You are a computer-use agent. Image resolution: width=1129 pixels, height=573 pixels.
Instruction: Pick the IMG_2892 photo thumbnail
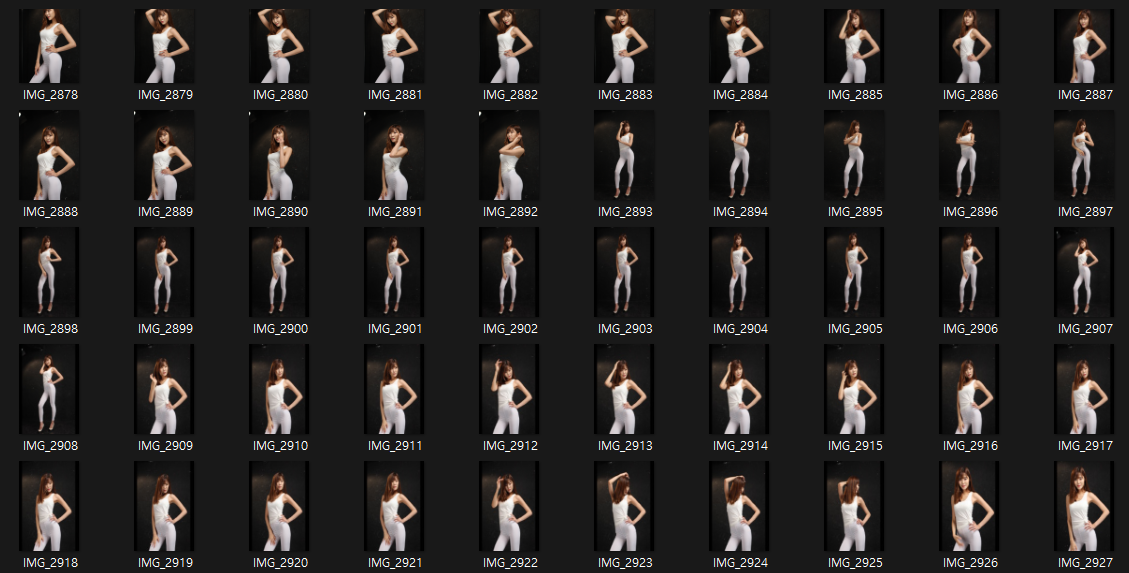[510, 155]
